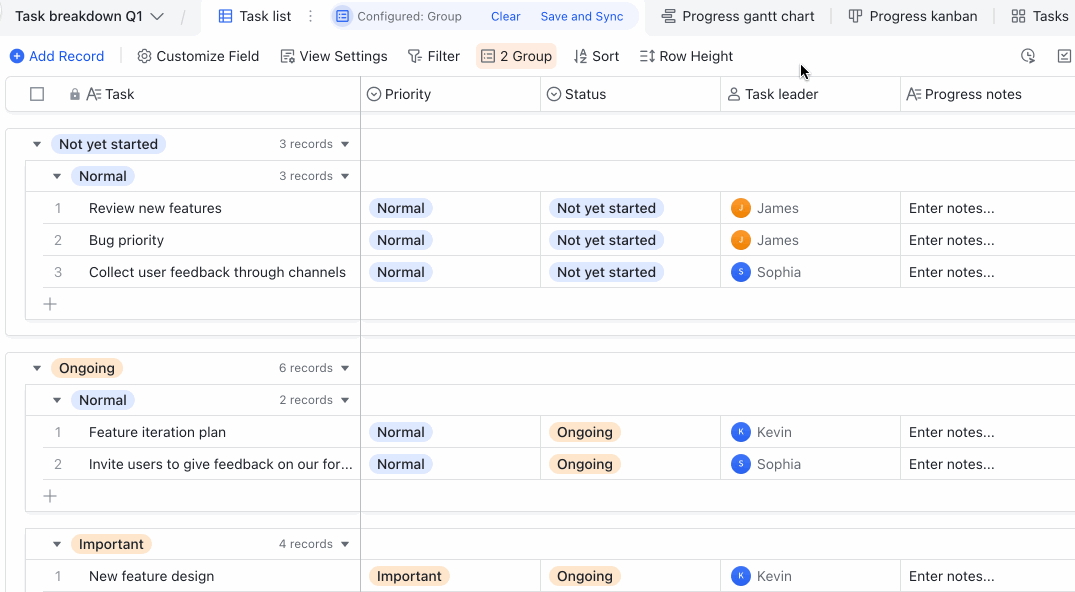
Task: Click Save and Sync
Action: point(581,16)
